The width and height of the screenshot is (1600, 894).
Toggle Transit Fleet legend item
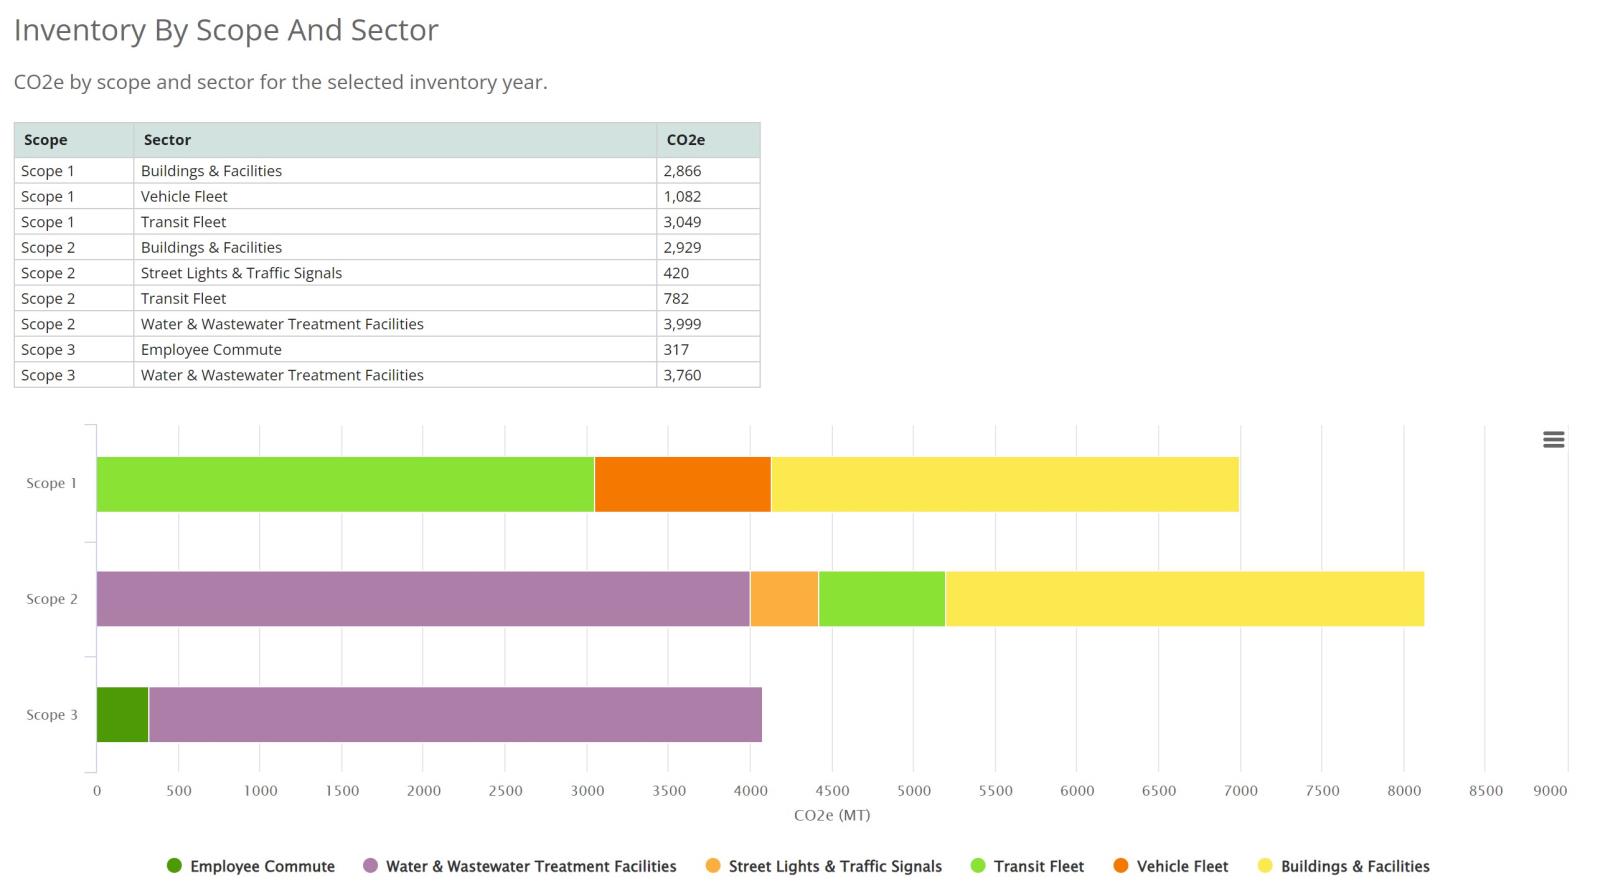(1027, 866)
